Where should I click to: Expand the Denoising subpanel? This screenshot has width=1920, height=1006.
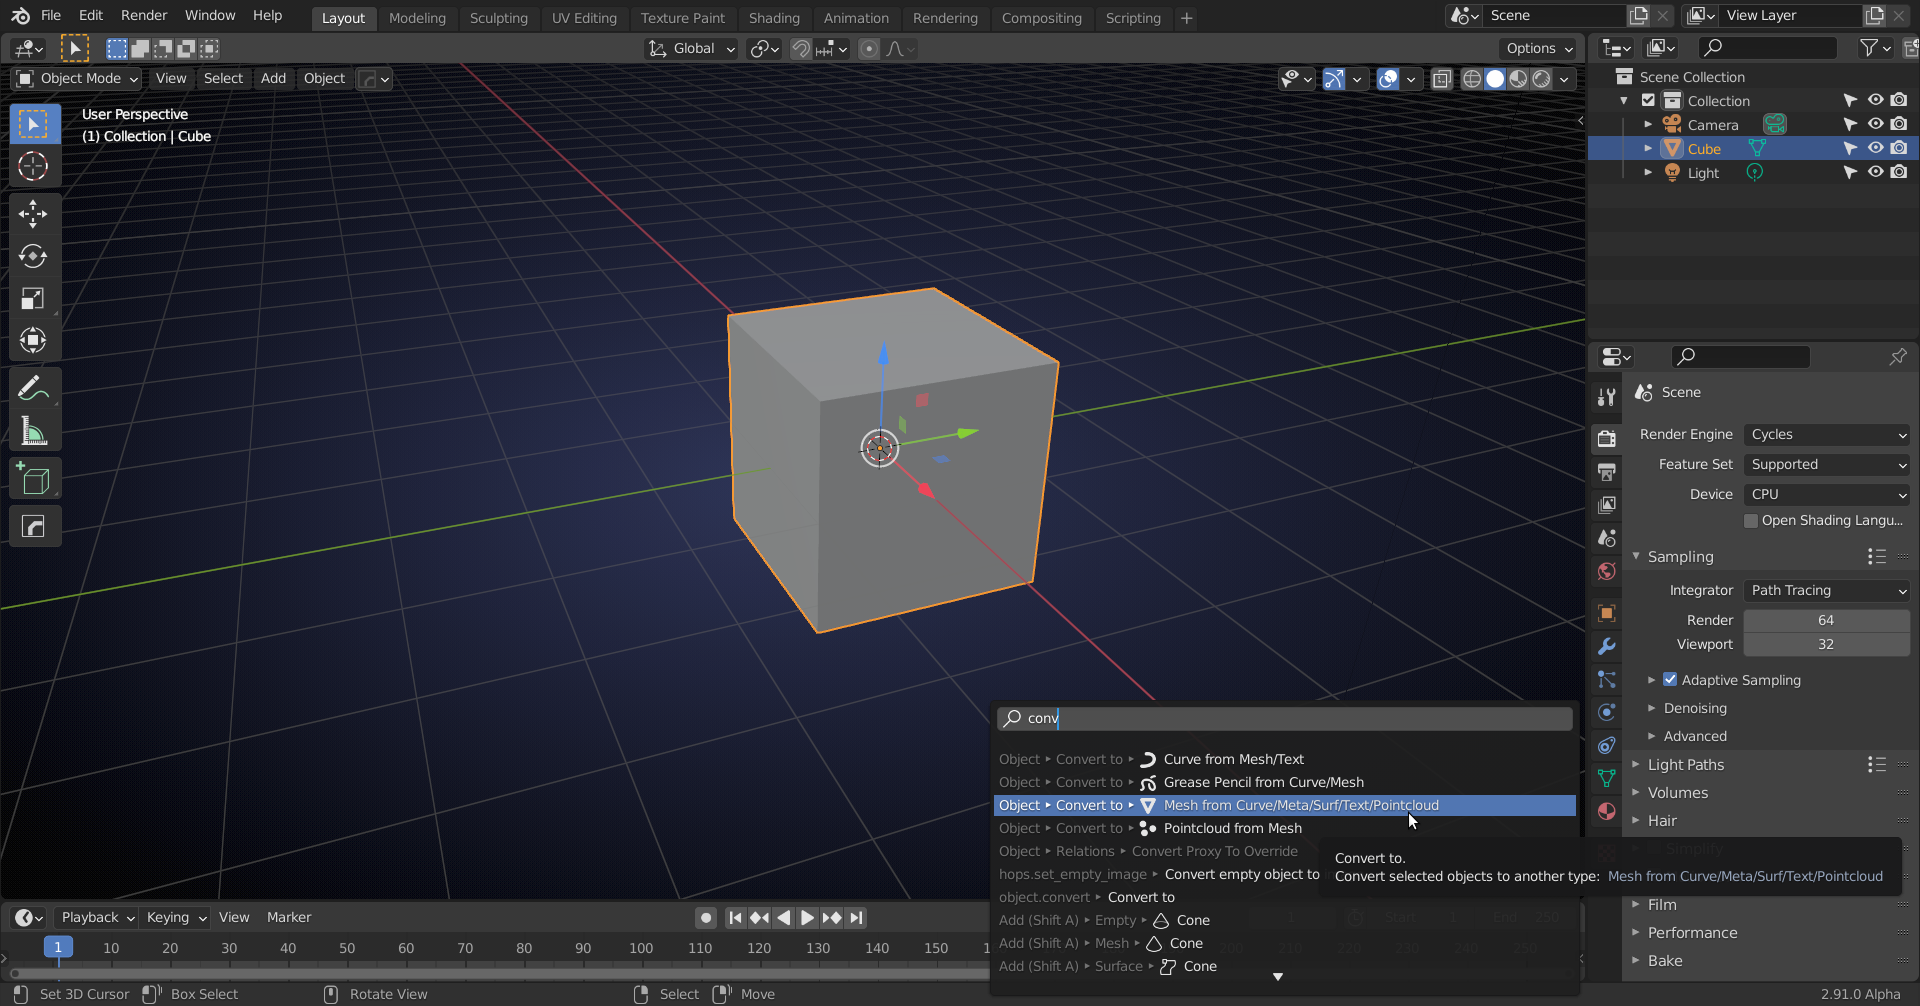[x=1695, y=708]
